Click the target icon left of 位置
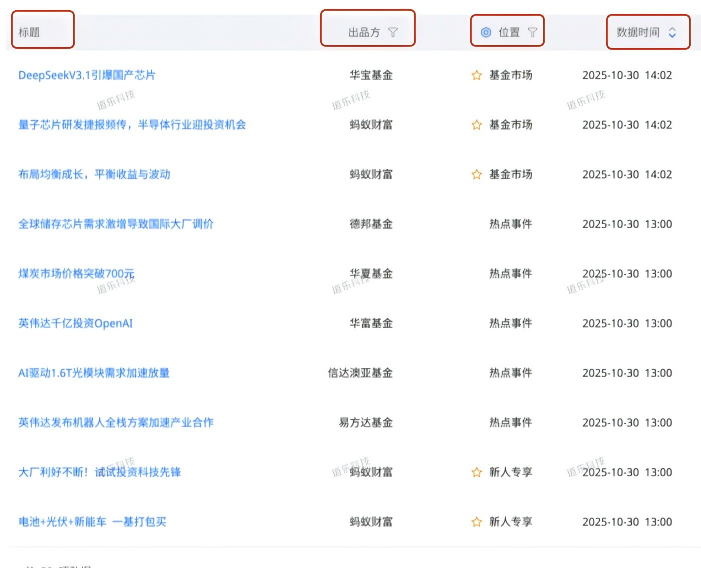This screenshot has width=701, height=568. click(486, 32)
